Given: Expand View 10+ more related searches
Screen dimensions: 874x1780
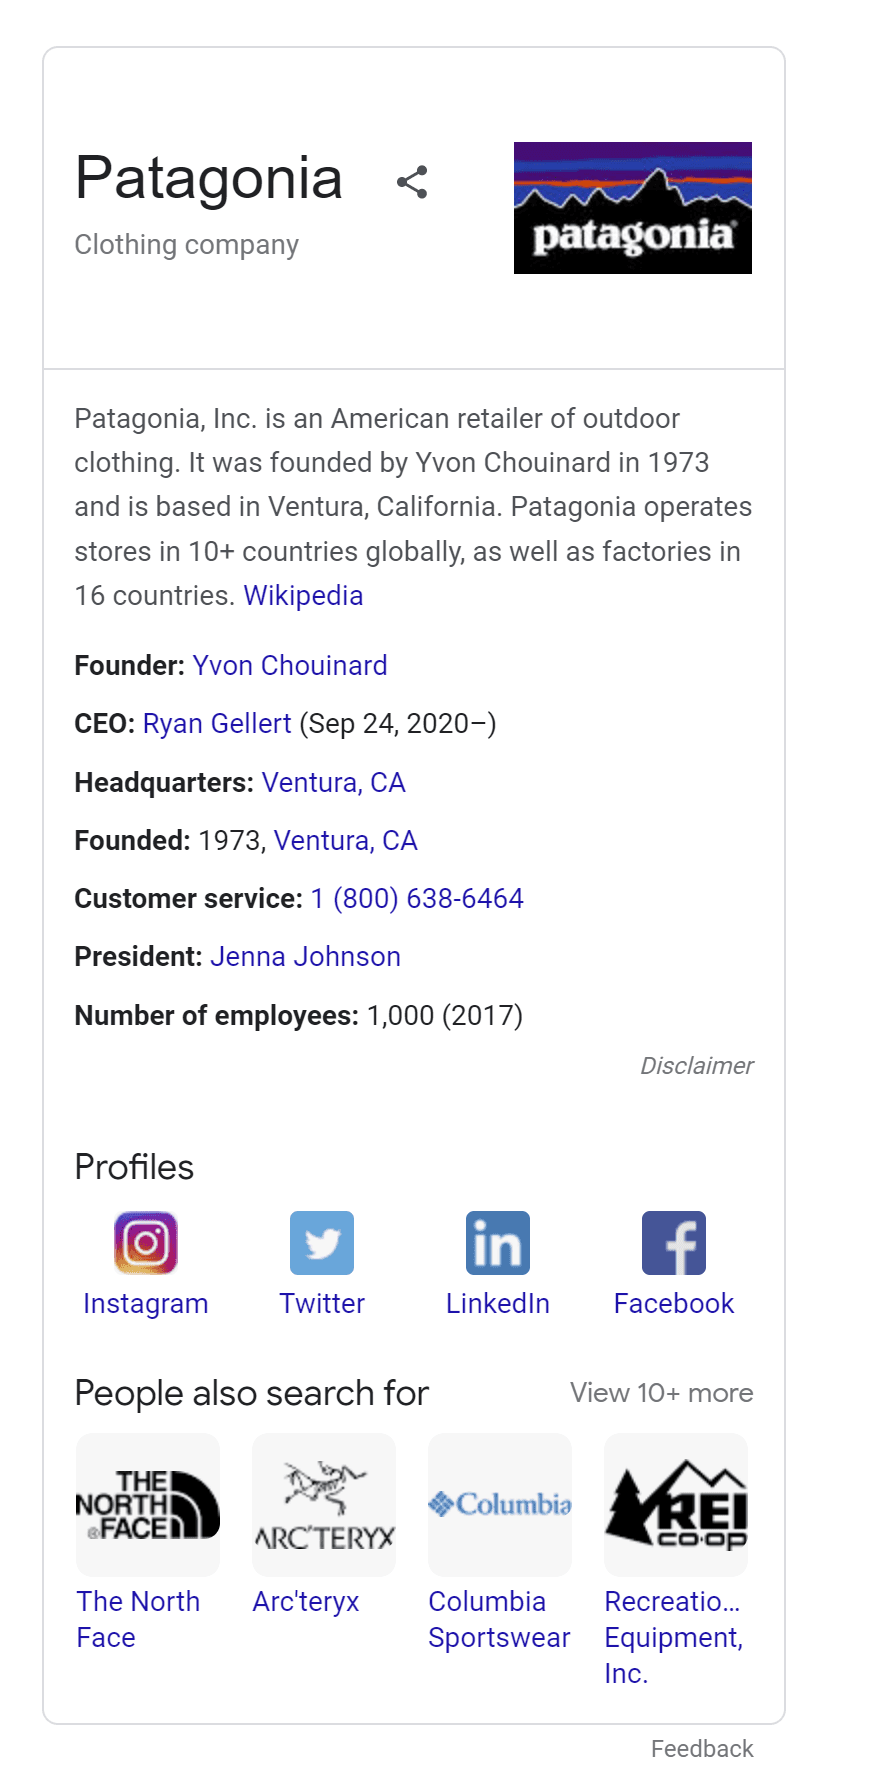Looking at the screenshot, I should (x=661, y=1393).
